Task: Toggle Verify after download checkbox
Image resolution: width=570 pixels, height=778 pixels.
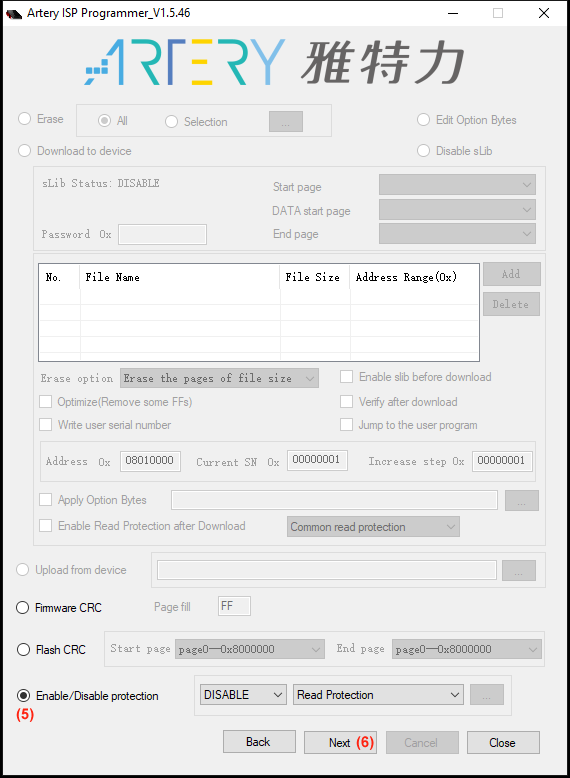Action: coord(346,401)
